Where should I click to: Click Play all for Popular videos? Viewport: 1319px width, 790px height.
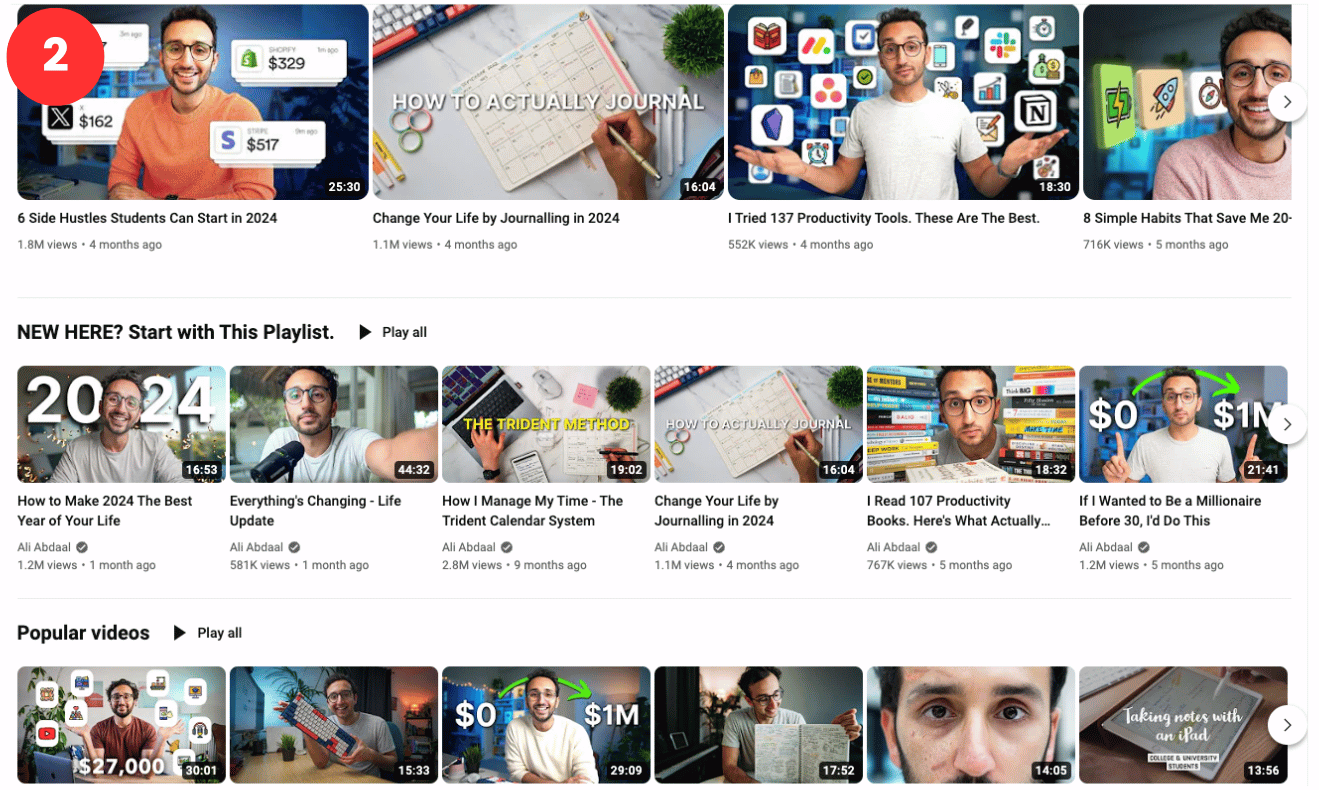tap(219, 632)
